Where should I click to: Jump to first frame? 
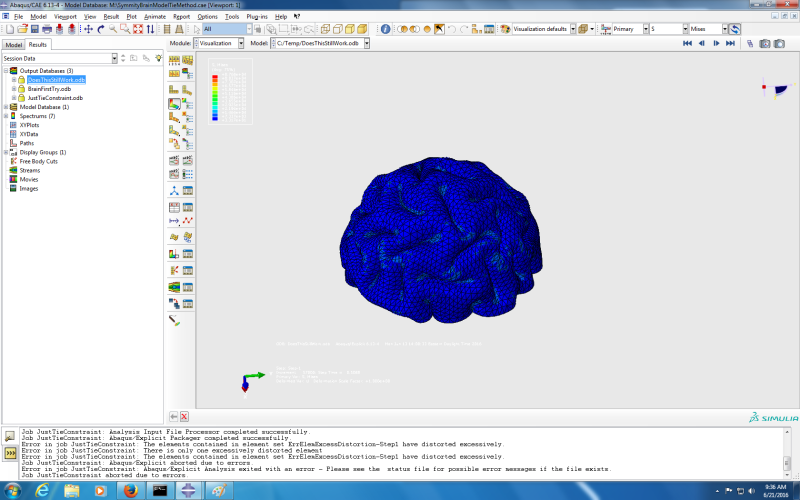(x=687, y=43)
